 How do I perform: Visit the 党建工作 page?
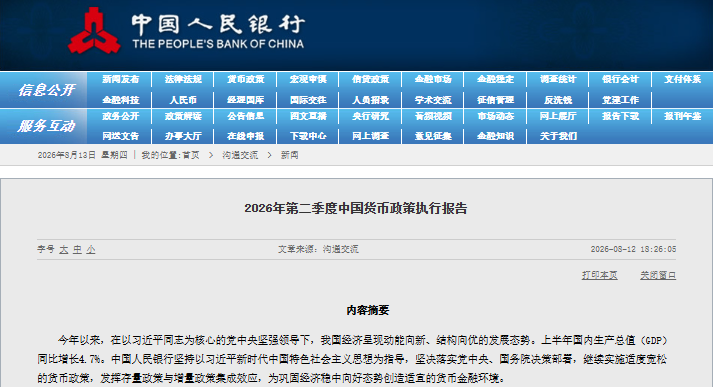coord(620,100)
